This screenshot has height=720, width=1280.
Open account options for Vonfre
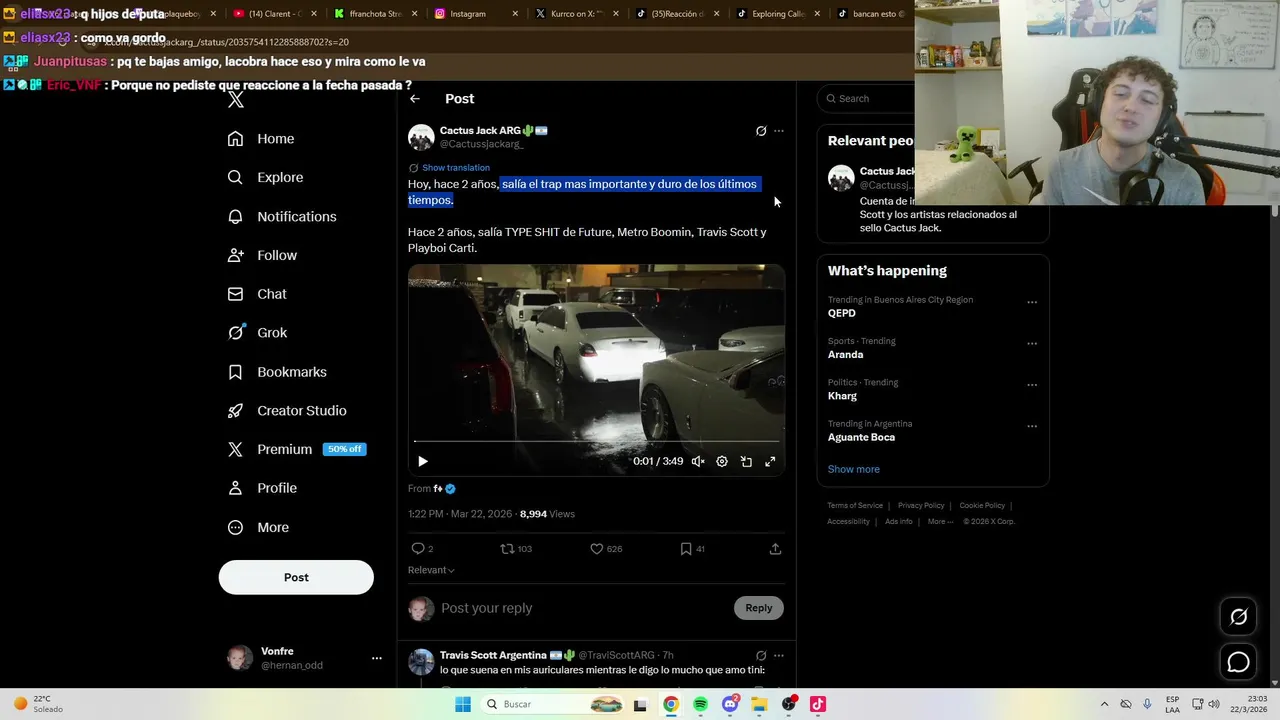coord(377,658)
